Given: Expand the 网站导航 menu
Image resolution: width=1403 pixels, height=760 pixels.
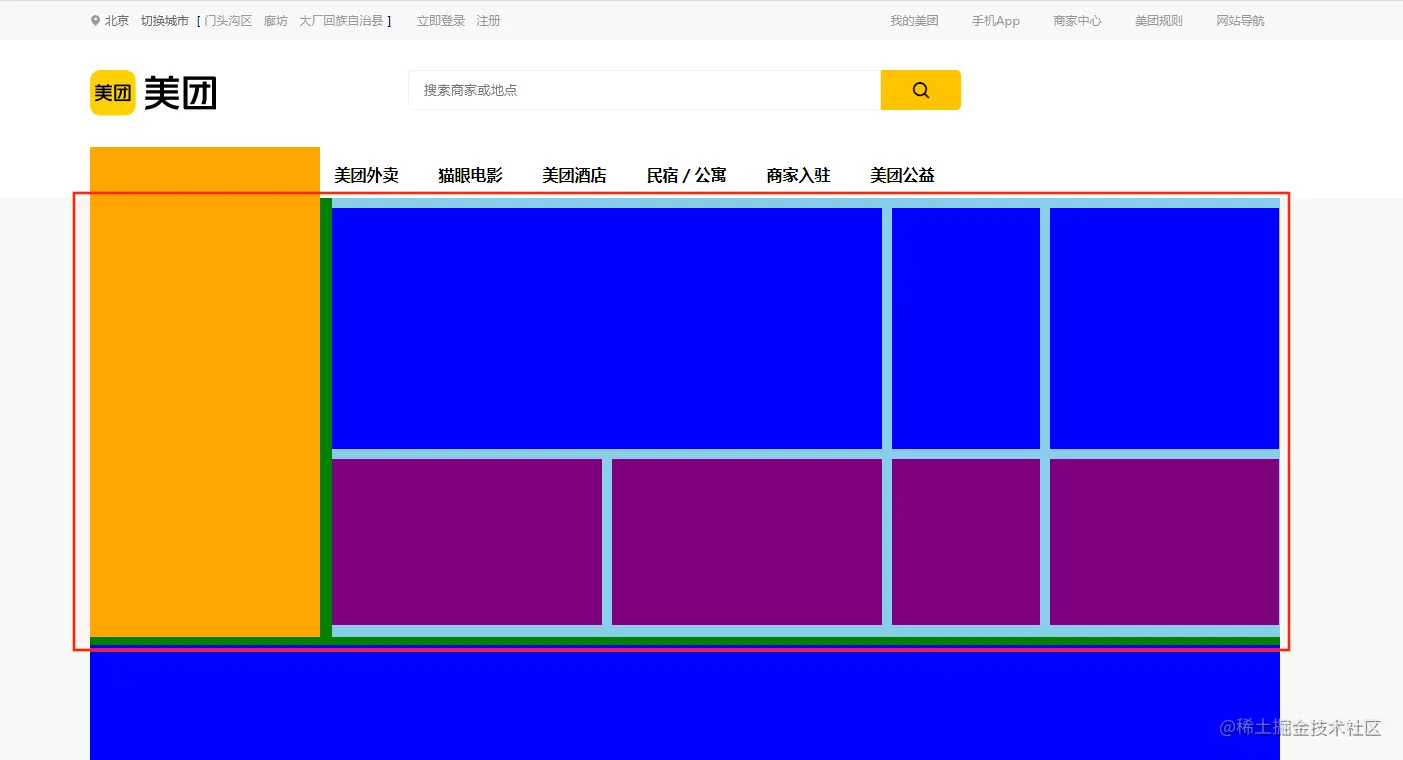Looking at the screenshot, I should (x=1241, y=21).
